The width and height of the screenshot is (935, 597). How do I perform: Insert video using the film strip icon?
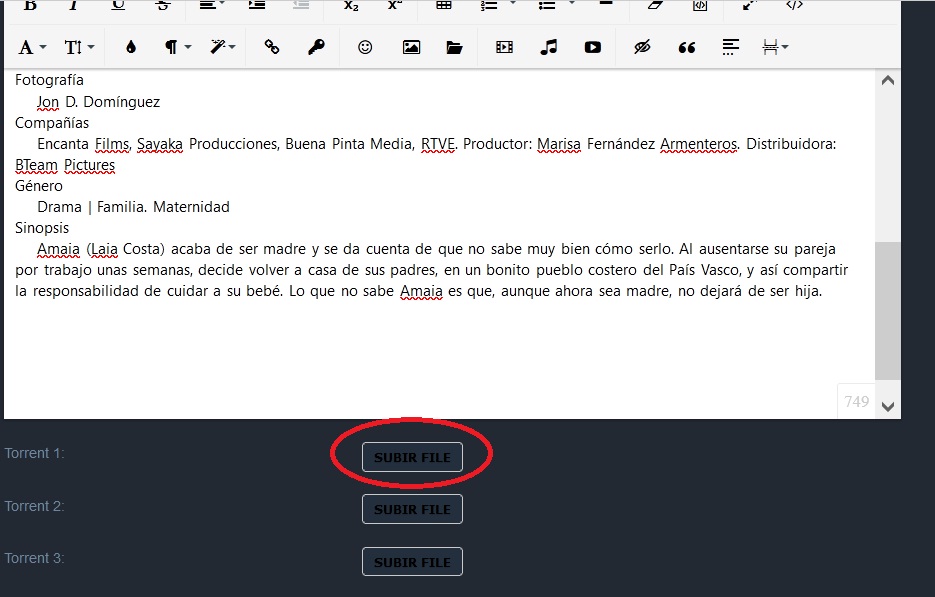(504, 47)
